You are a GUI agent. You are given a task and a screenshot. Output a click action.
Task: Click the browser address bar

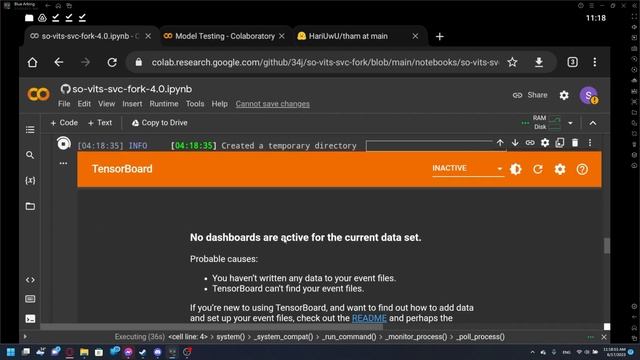(324, 62)
